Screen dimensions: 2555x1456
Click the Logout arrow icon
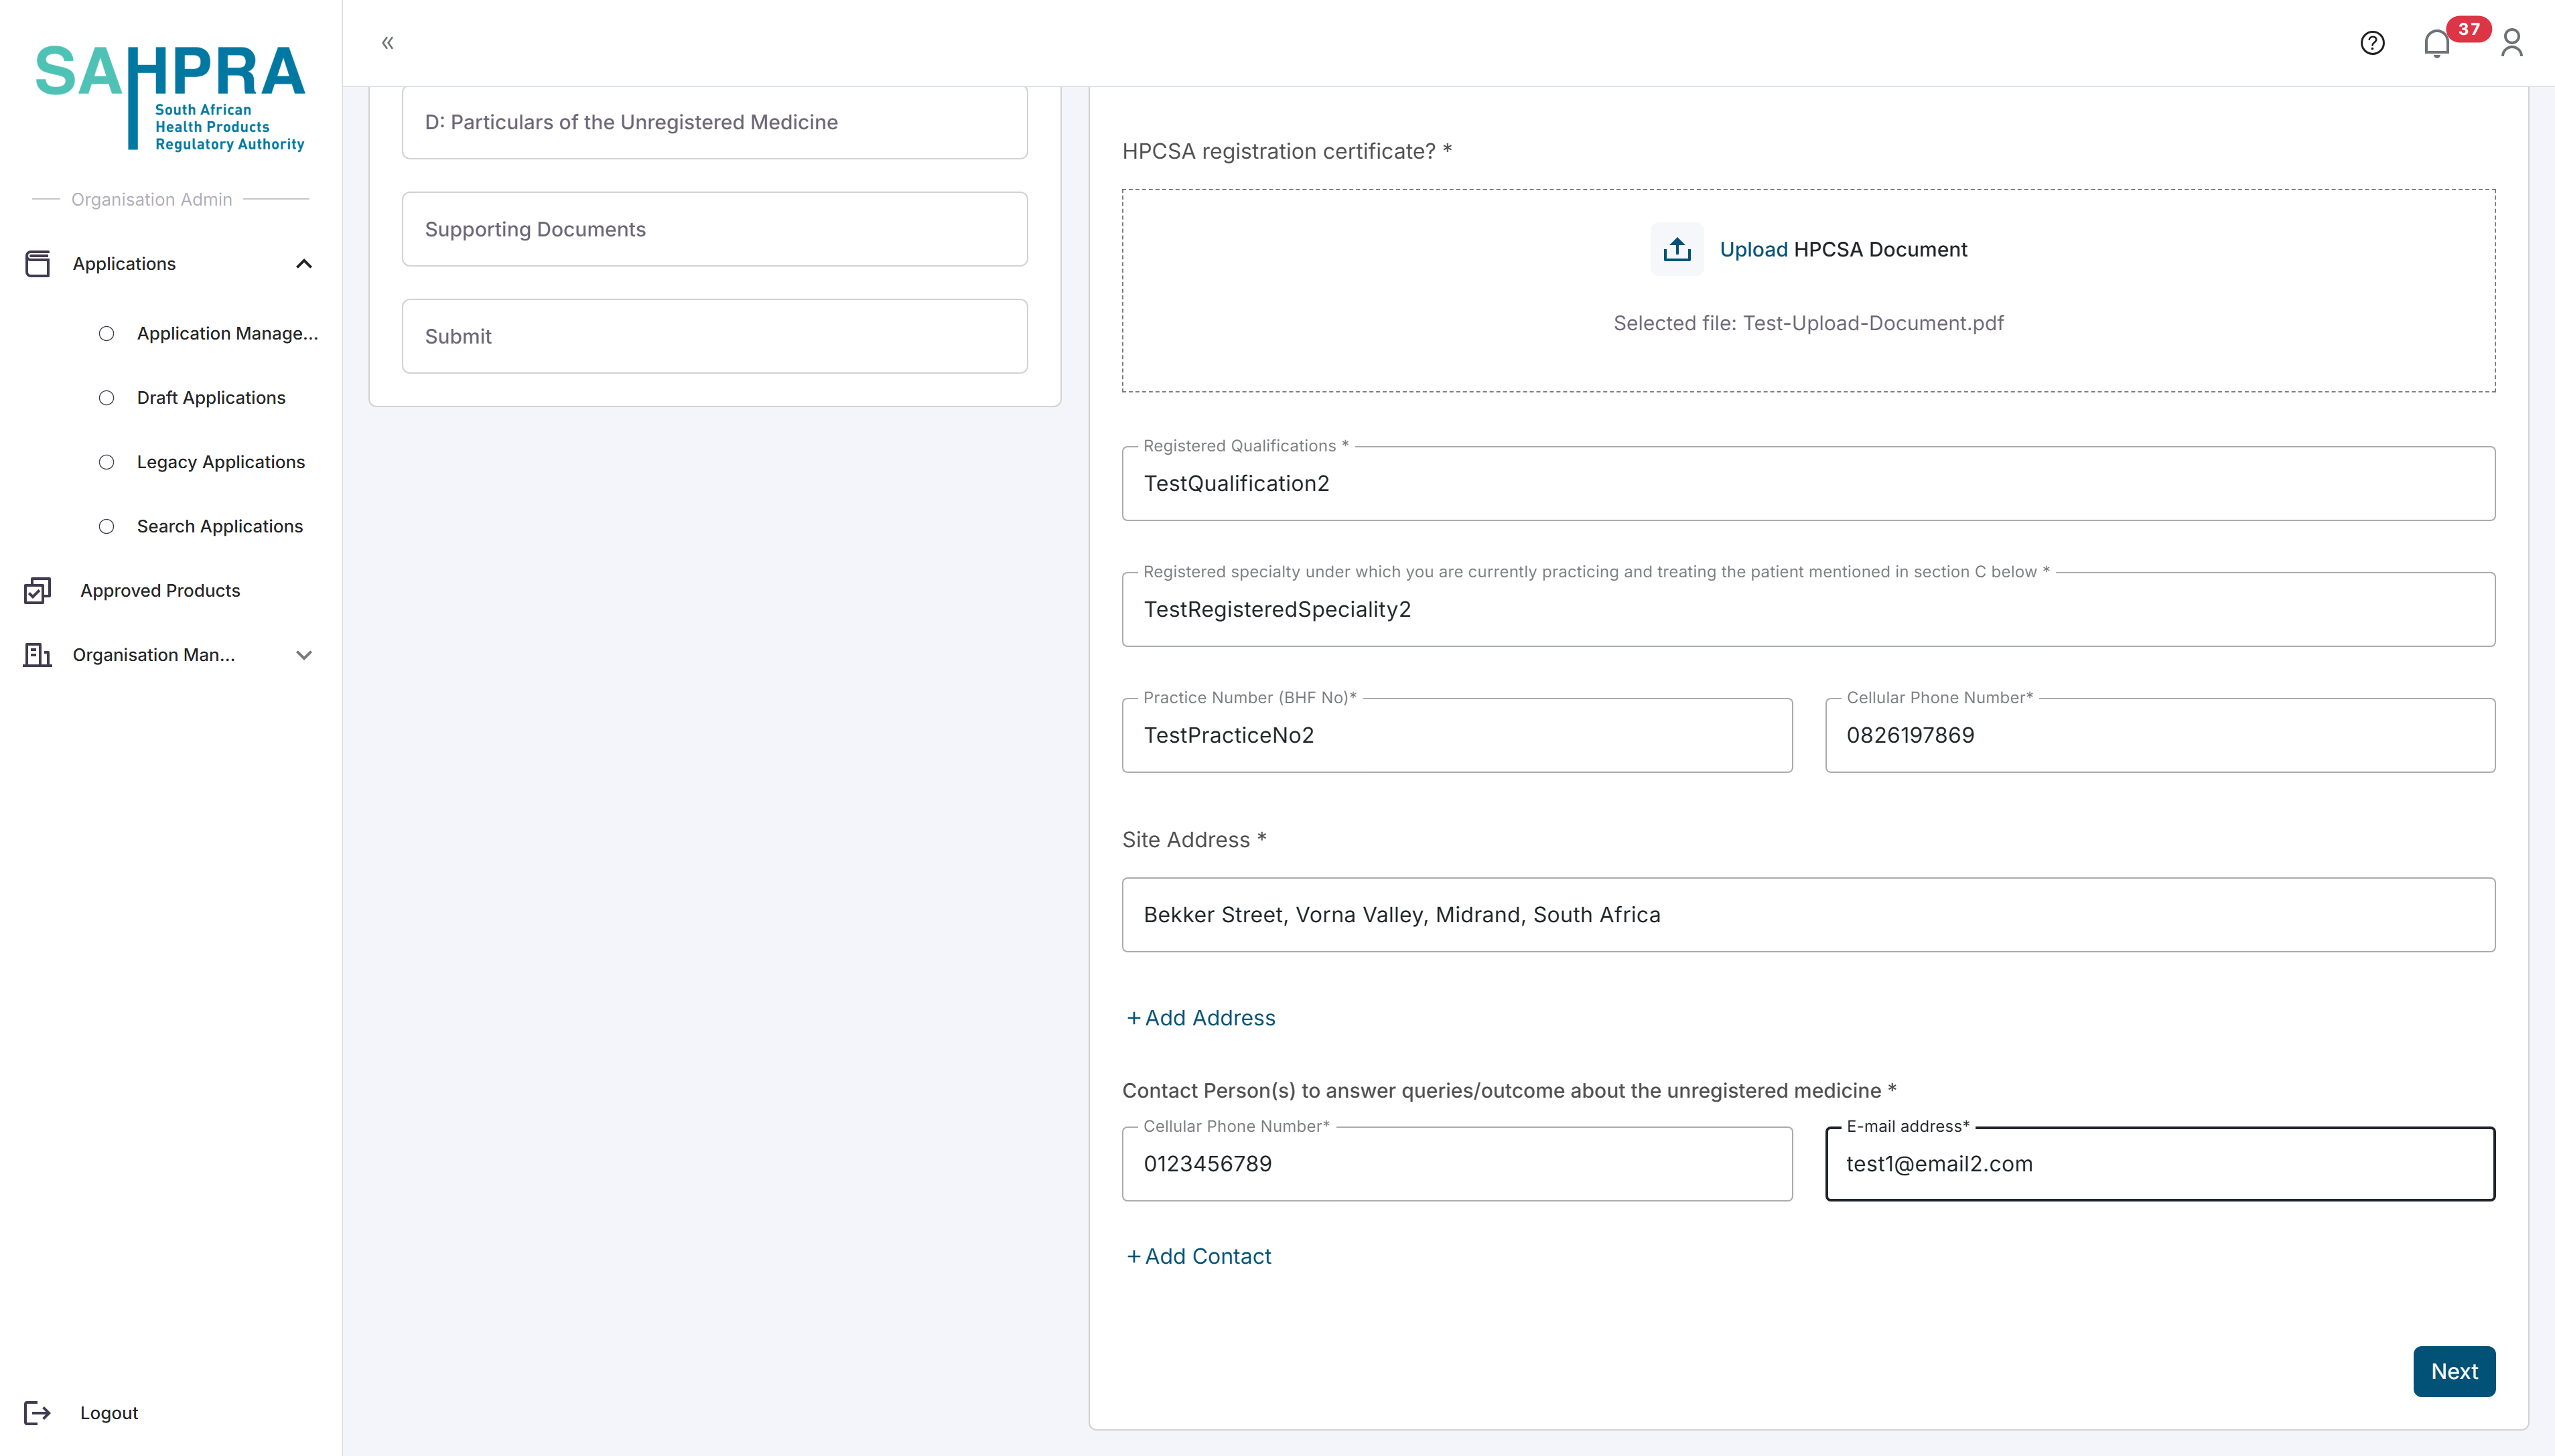[x=37, y=1413]
